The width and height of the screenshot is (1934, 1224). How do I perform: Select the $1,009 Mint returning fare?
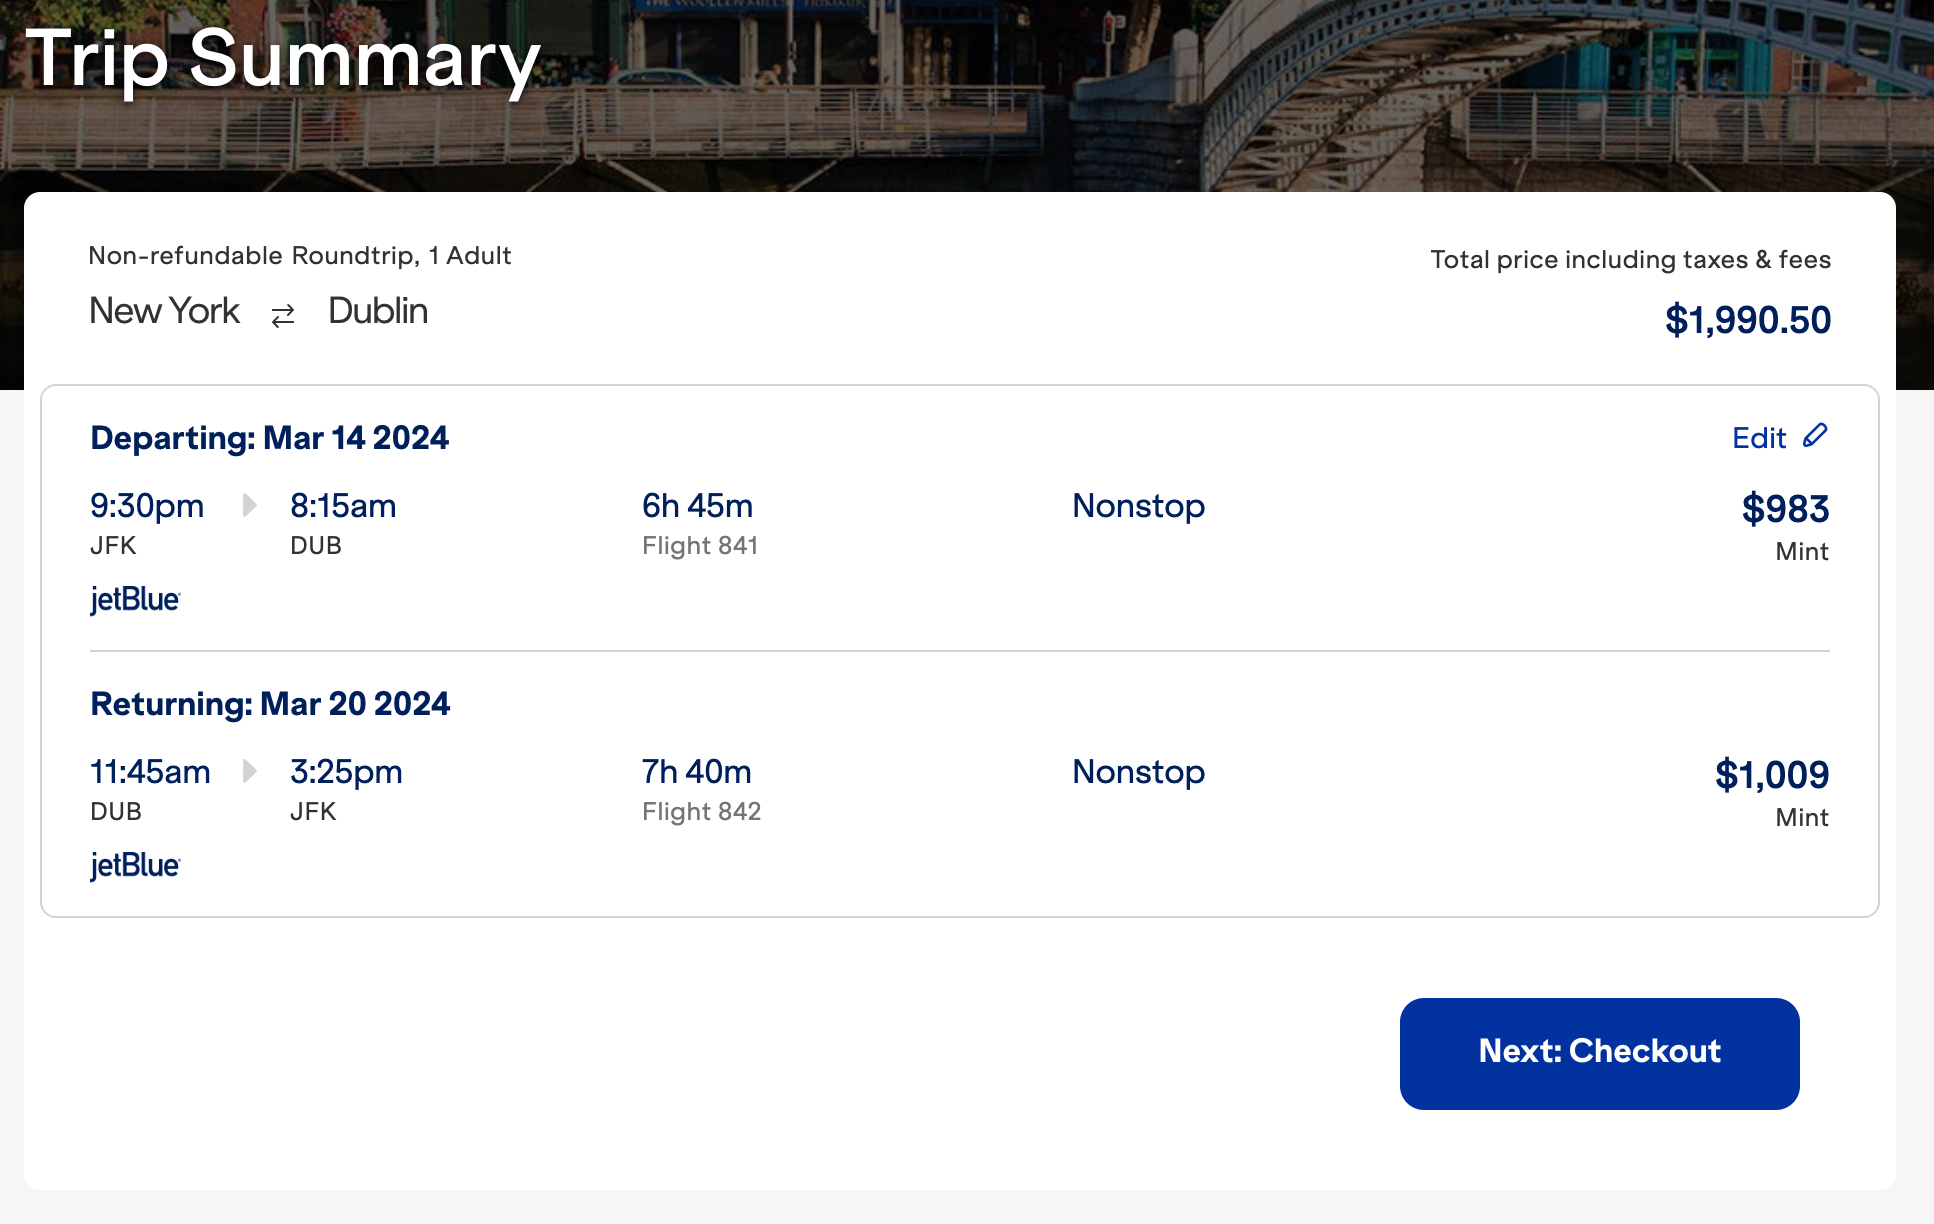(1773, 775)
